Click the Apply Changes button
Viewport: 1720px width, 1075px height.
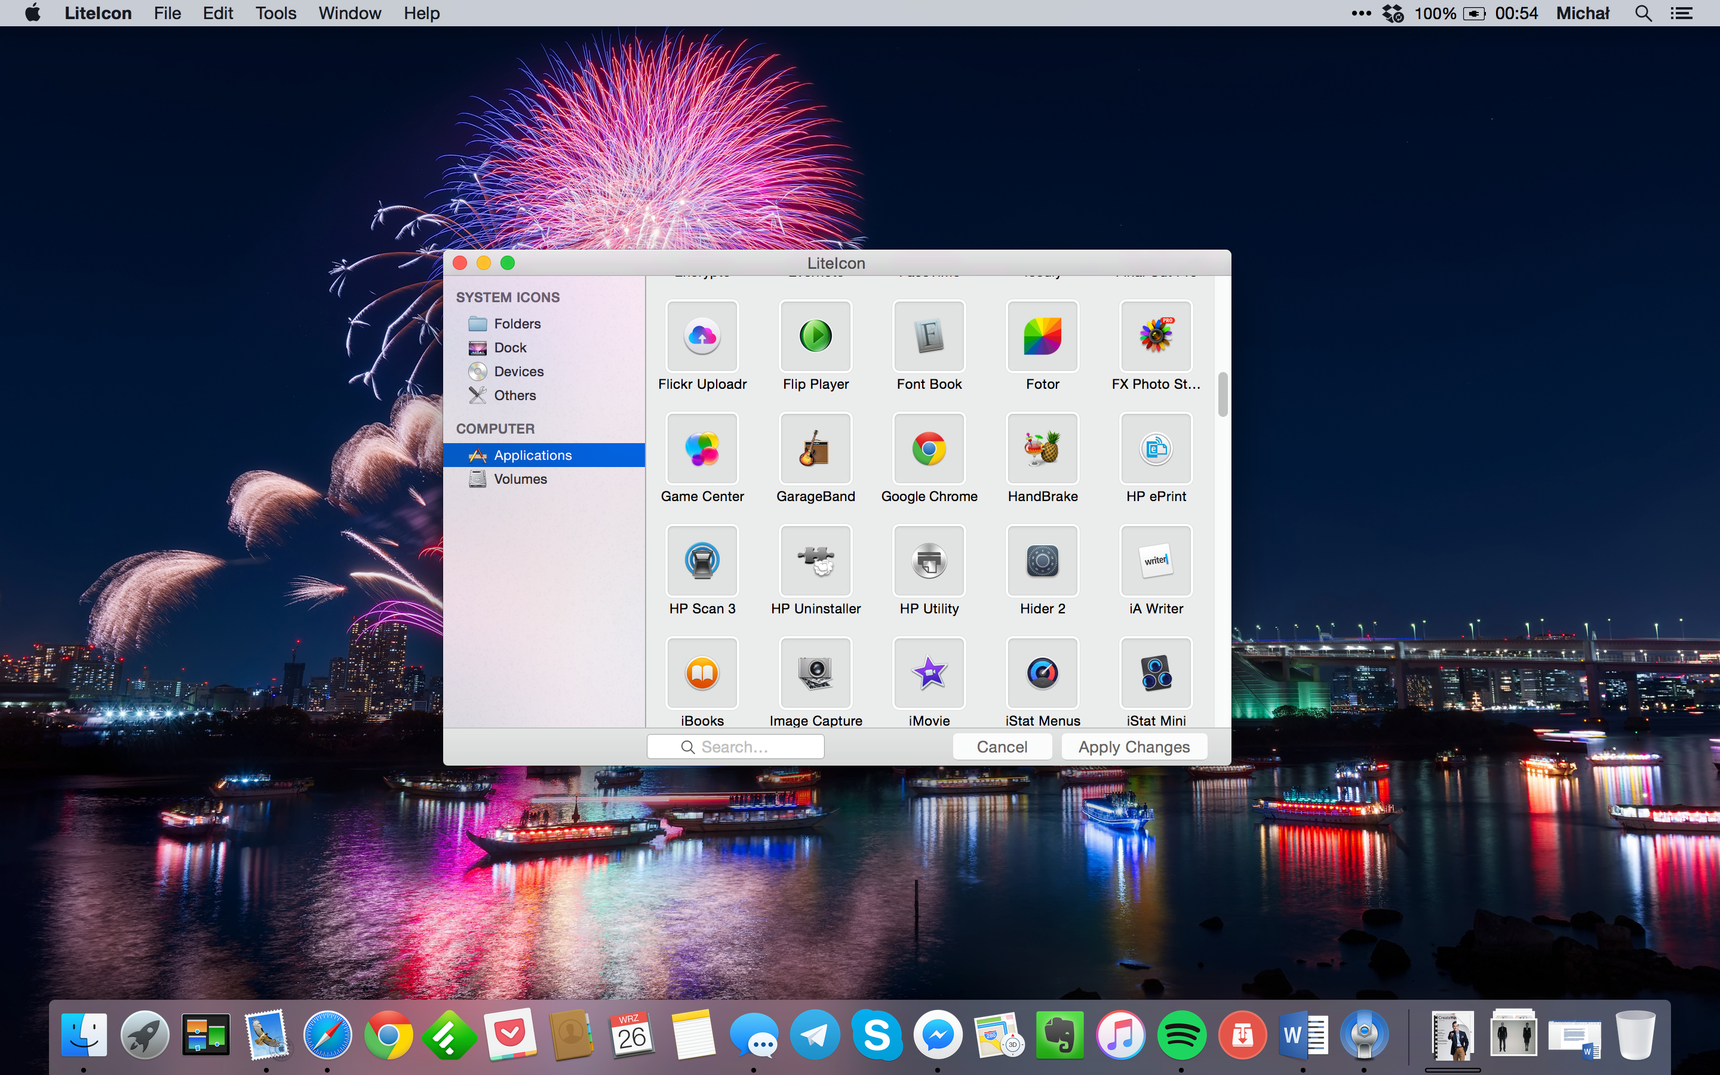coord(1134,747)
